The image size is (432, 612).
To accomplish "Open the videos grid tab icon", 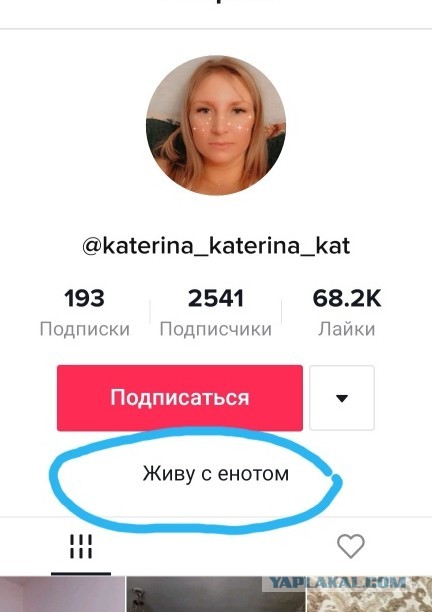I will click(81, 546).
